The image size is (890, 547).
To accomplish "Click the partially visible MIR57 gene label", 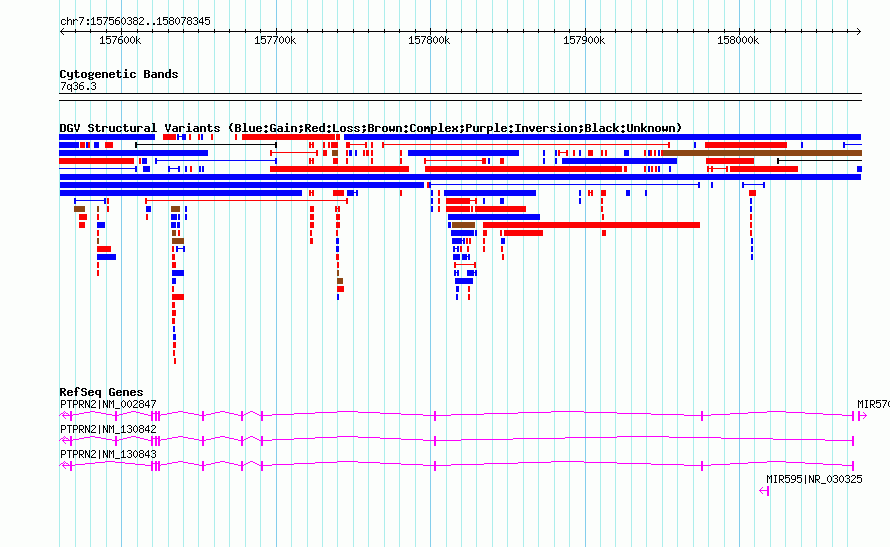I will tap(873, 405).
